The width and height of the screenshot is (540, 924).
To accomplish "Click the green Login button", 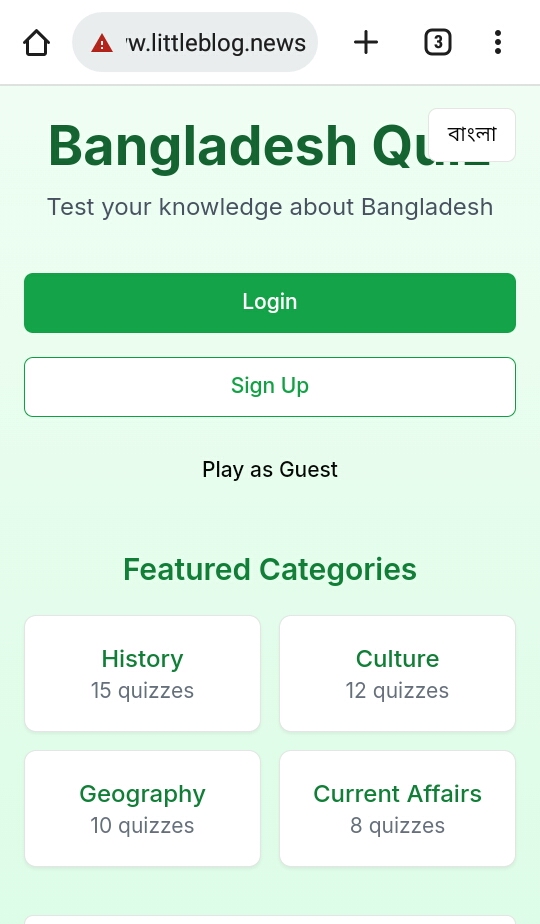I will point(270,303).
